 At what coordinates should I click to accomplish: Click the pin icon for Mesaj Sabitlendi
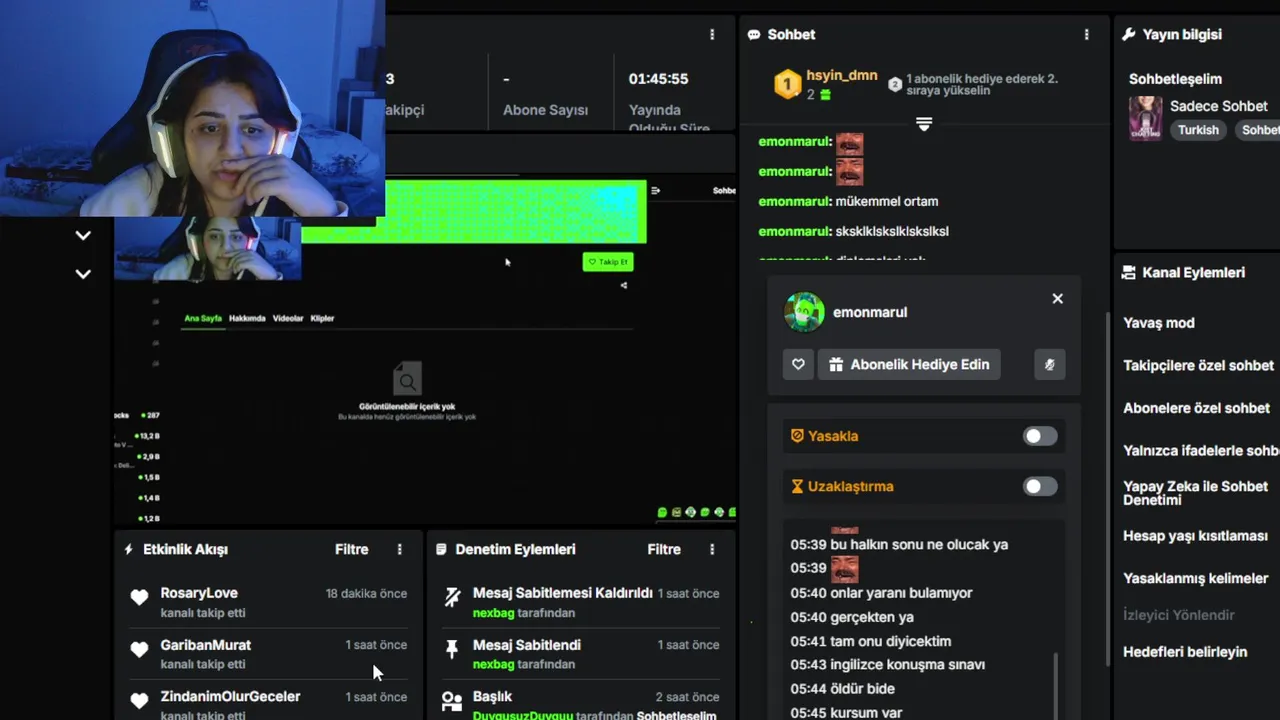coord(452,650)
